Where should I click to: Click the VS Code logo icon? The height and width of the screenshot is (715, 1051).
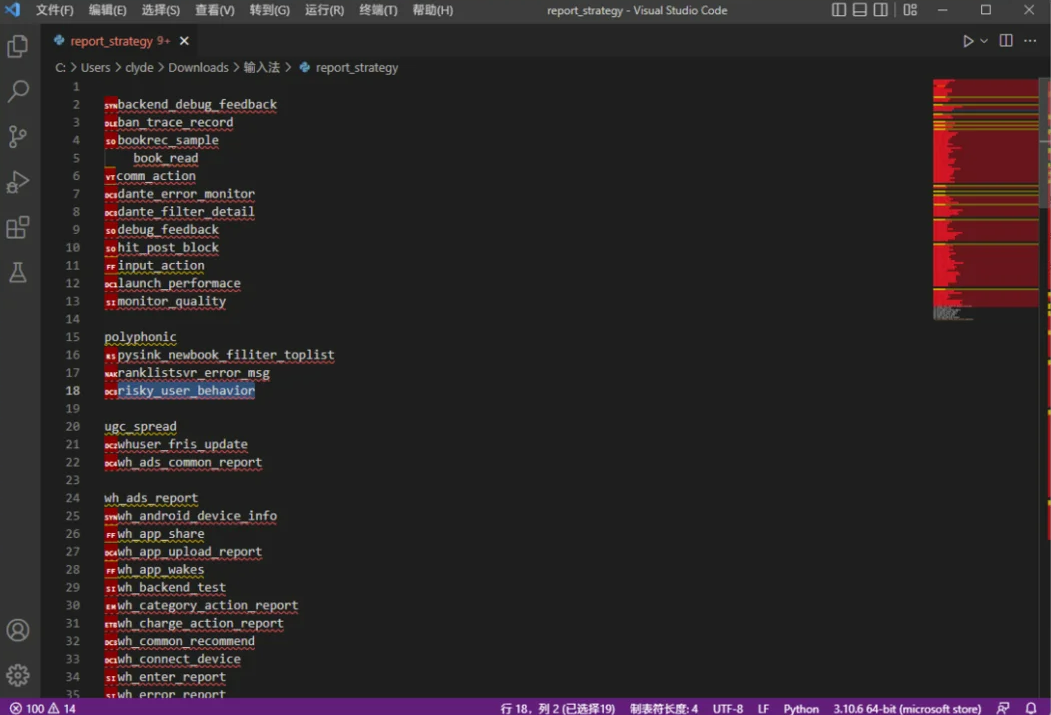click(13, 10)
